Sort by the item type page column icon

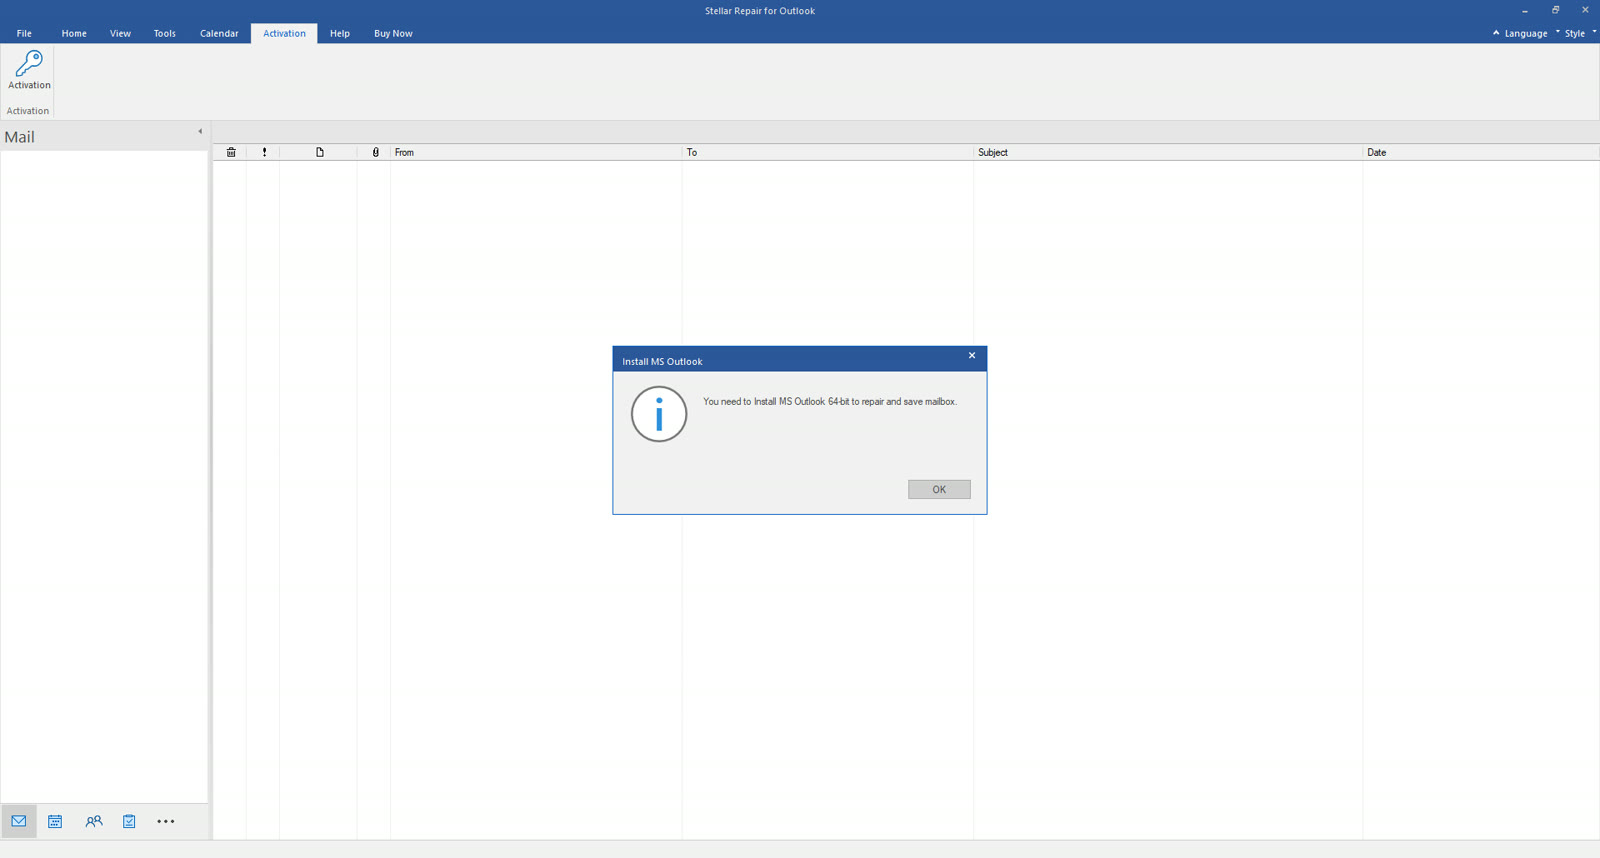point(320,152)
